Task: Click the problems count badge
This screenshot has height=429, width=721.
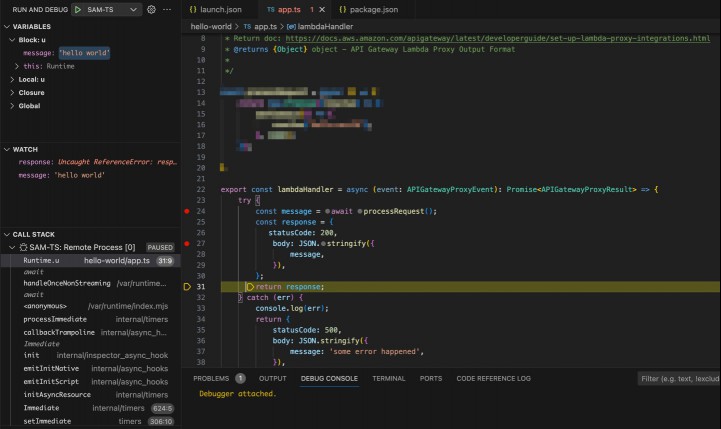Action: pyautogui.click(x=240, y=378)
